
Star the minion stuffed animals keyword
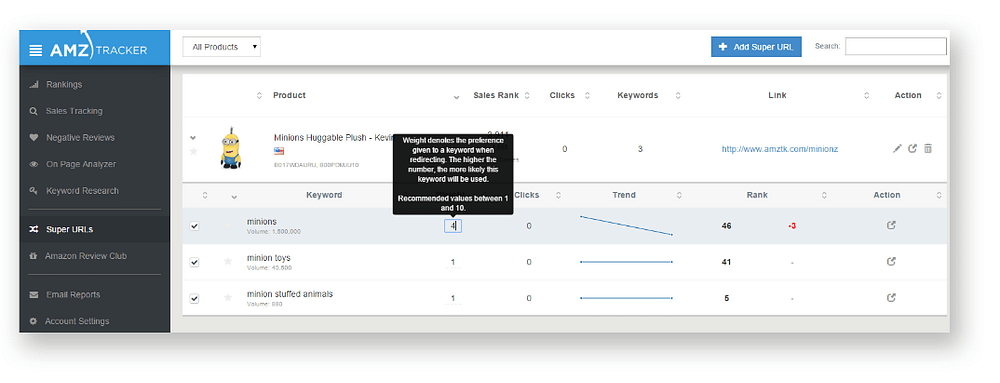[x=228, y=298]
